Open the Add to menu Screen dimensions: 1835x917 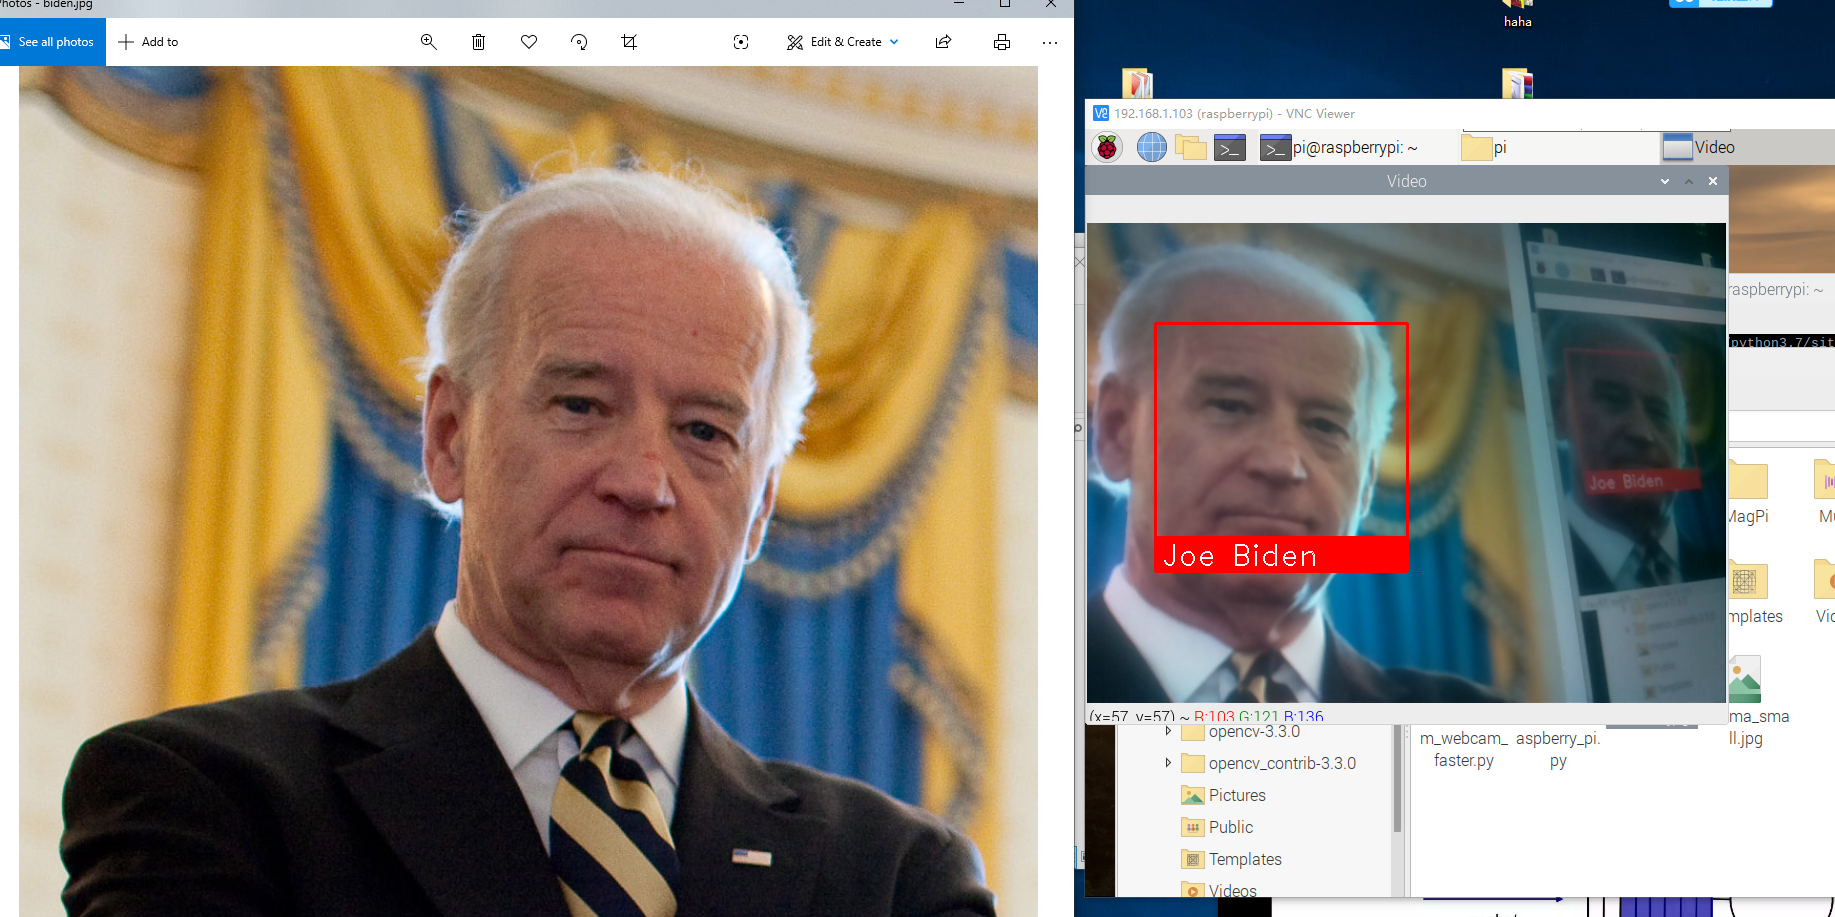[x=148, y=42]
